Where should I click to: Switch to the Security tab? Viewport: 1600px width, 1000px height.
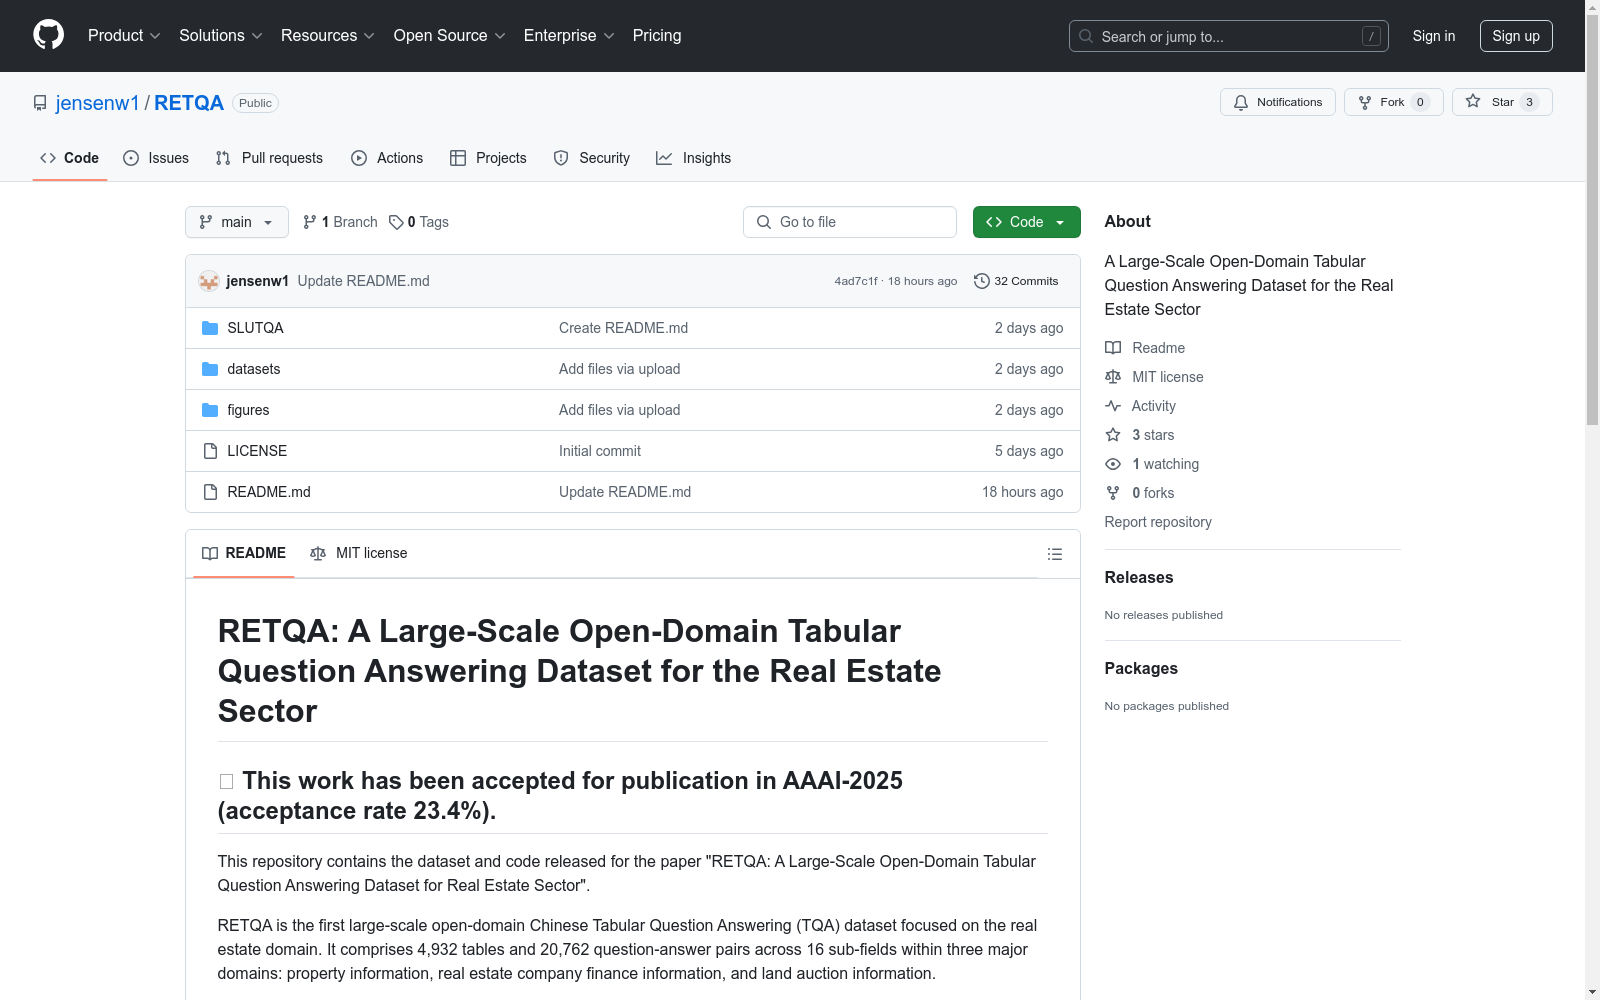click(x=592, y=158)
